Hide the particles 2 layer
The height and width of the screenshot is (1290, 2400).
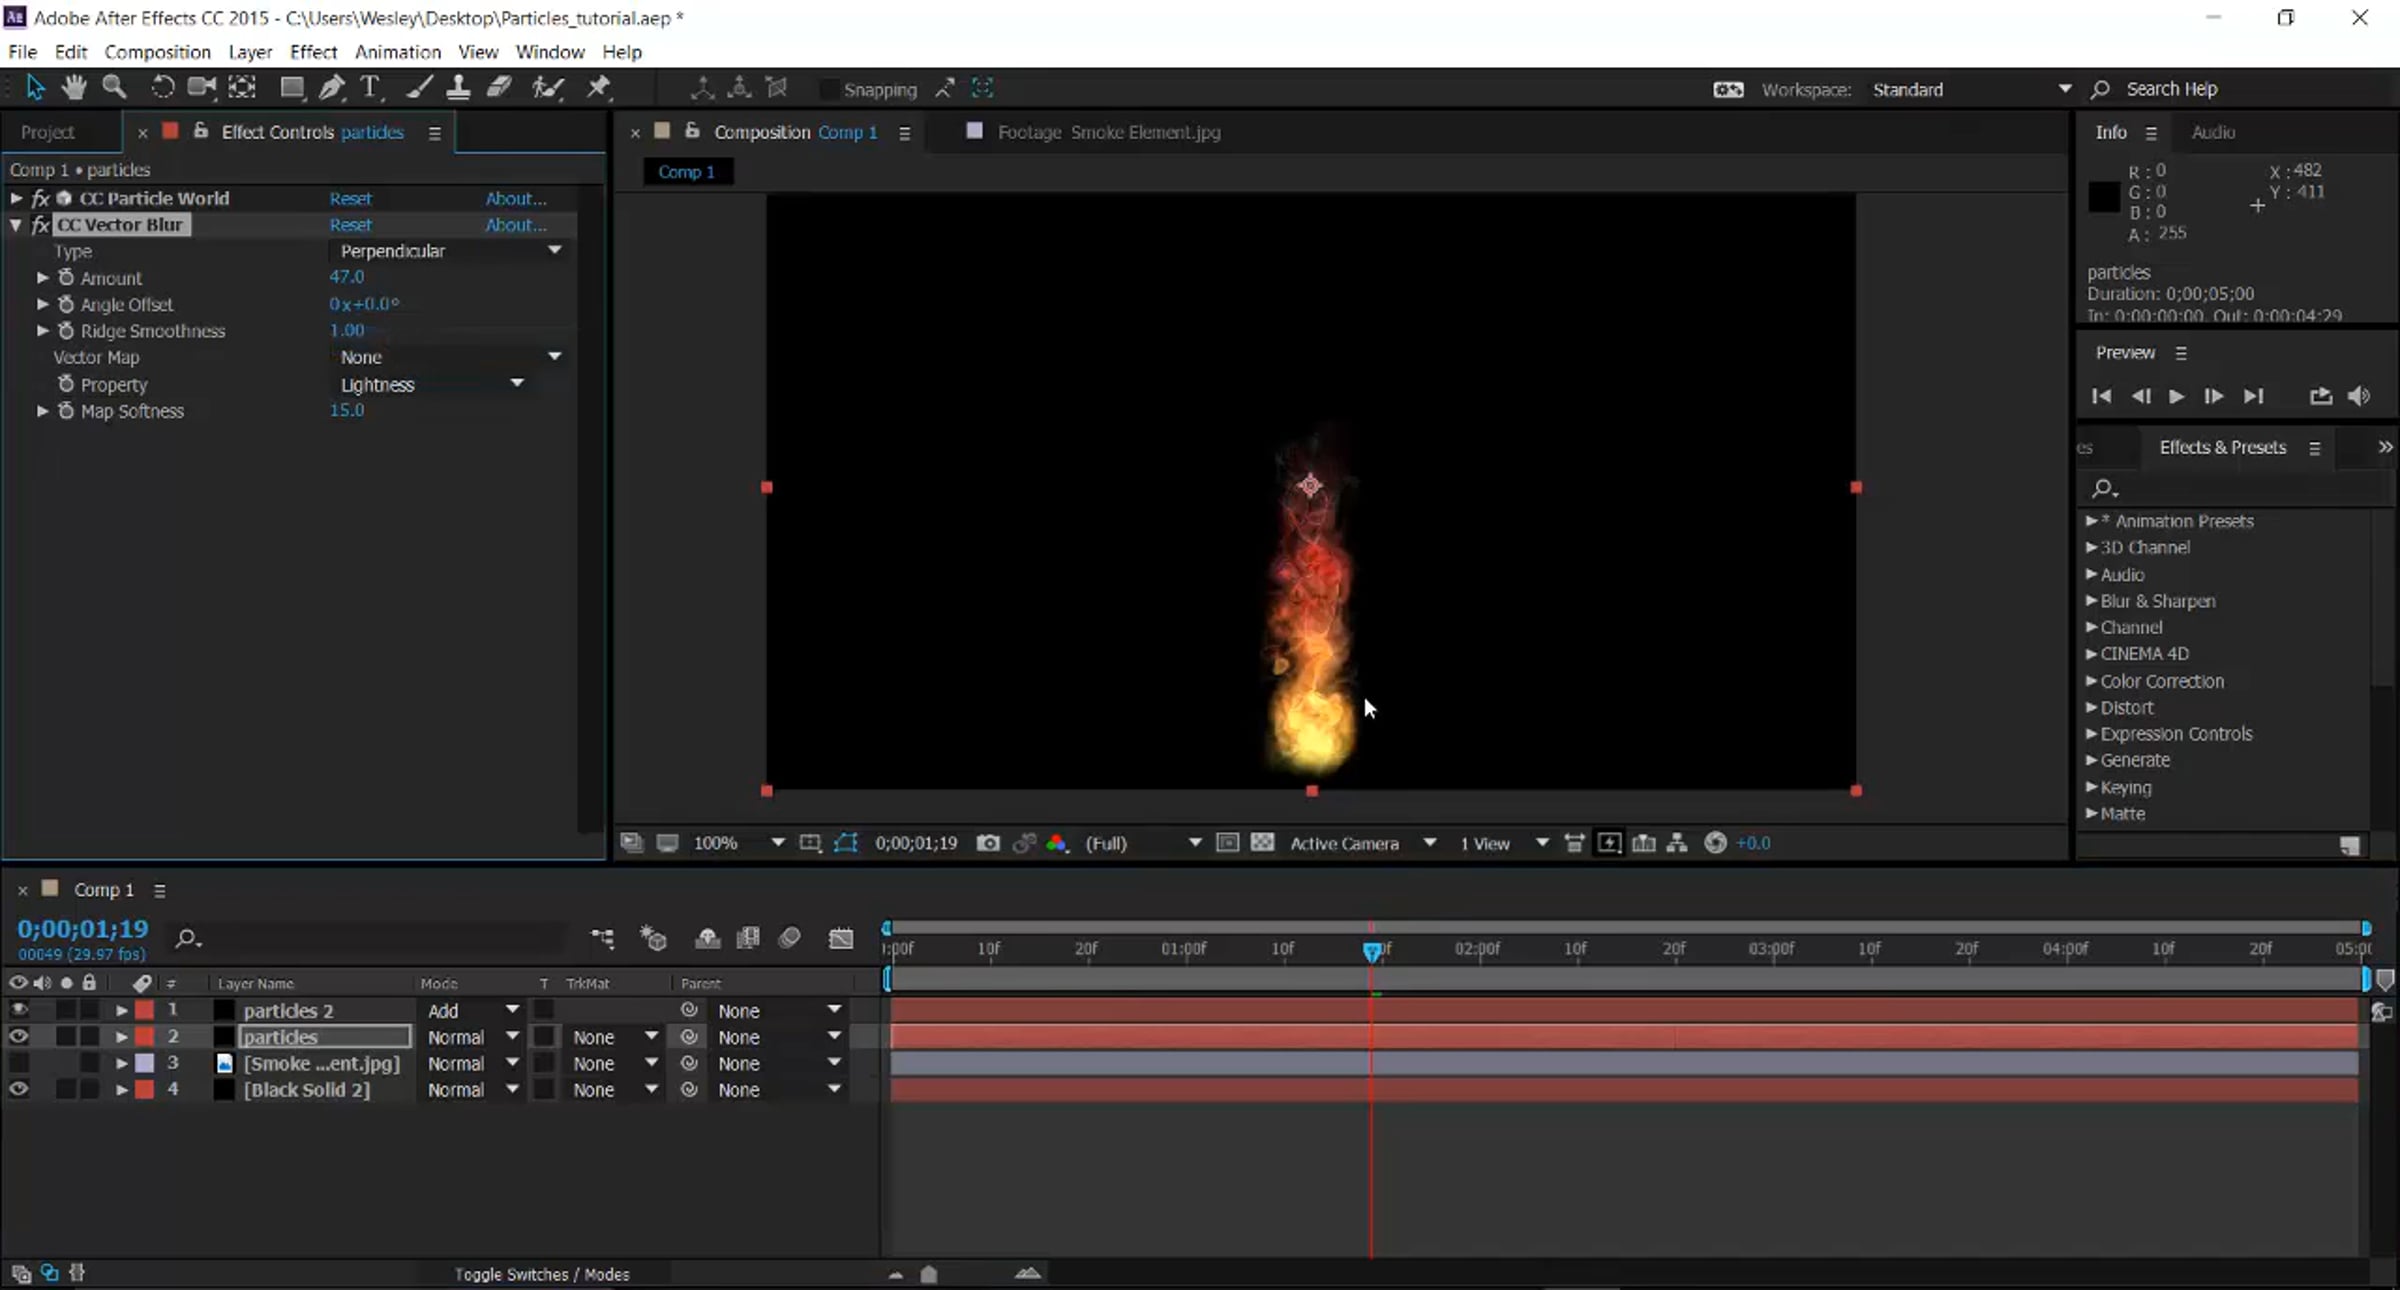[18, 1010]
